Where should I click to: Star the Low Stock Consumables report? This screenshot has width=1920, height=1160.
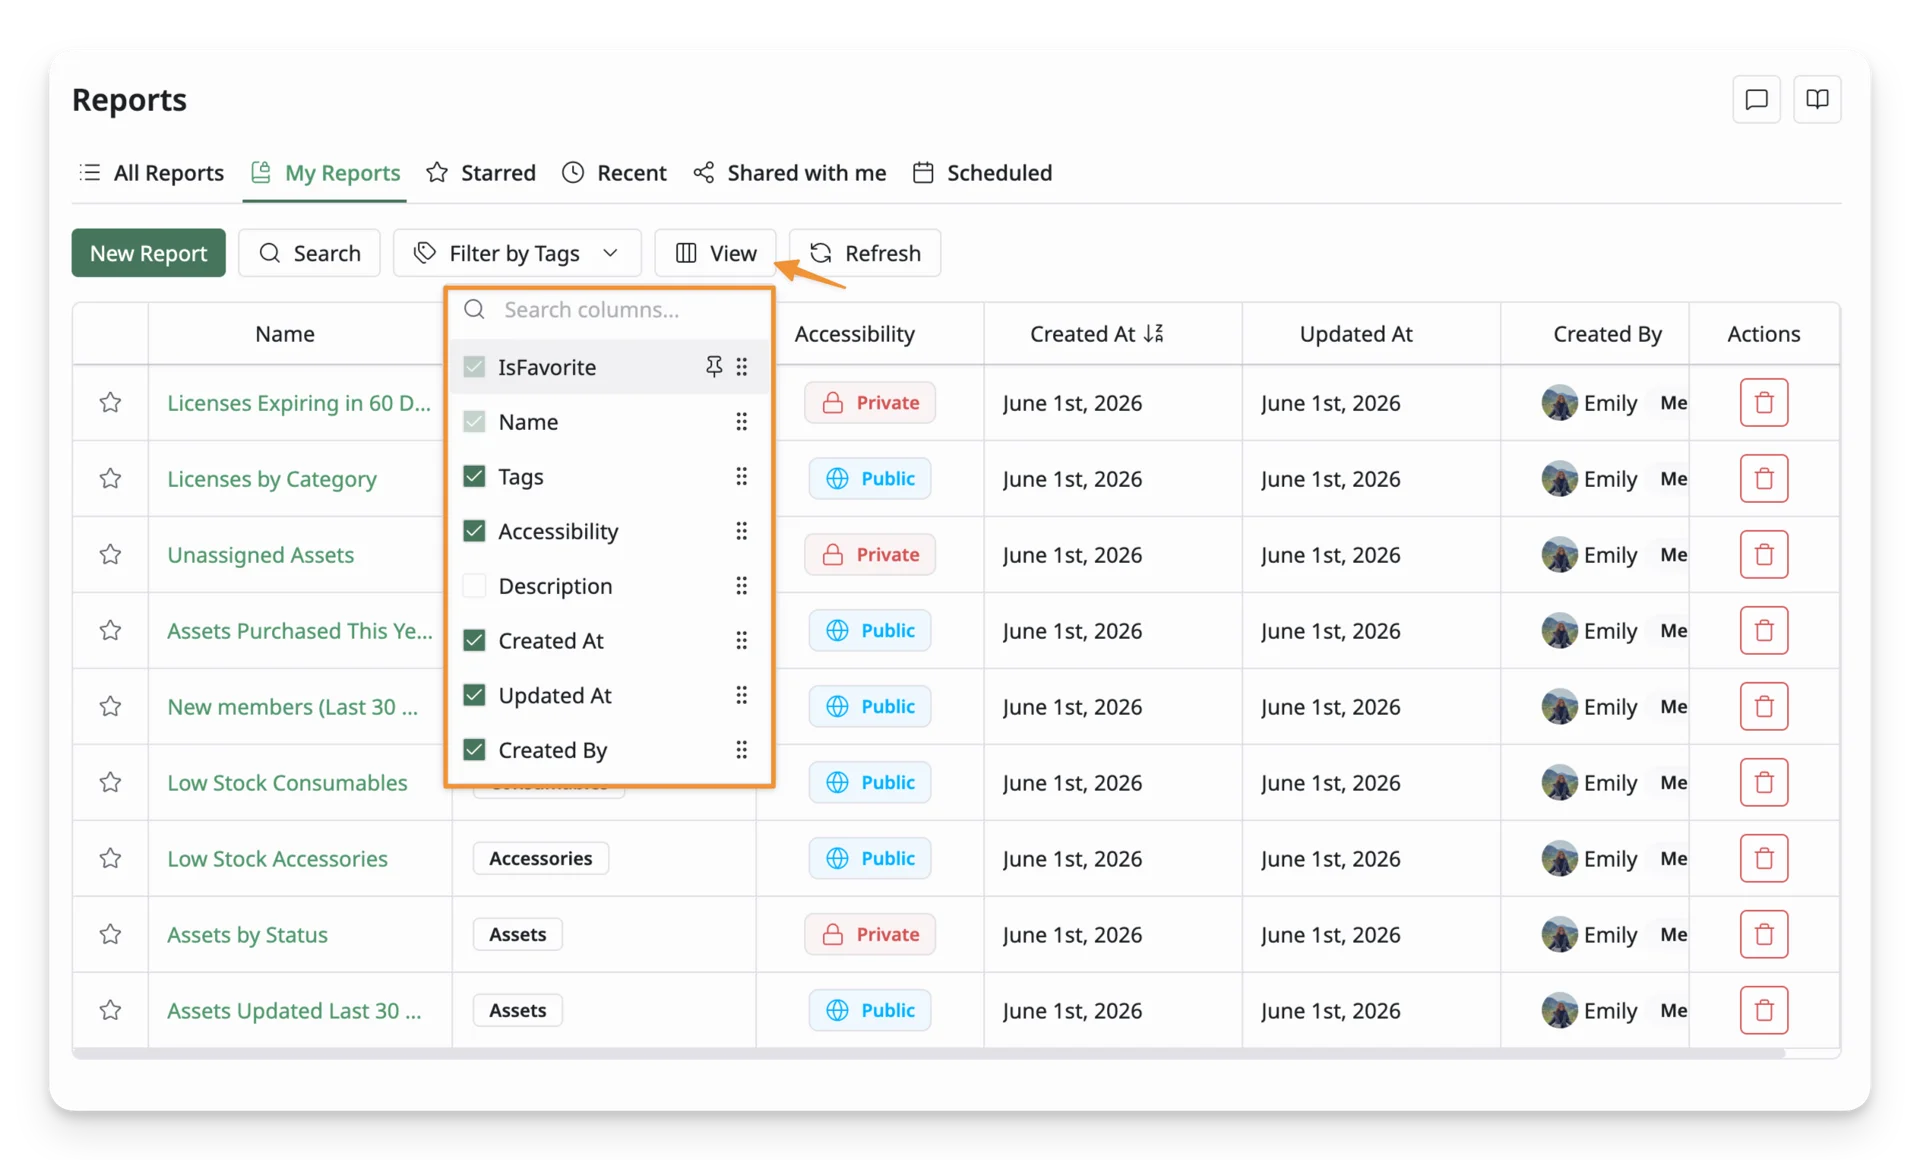click(110, 782)
